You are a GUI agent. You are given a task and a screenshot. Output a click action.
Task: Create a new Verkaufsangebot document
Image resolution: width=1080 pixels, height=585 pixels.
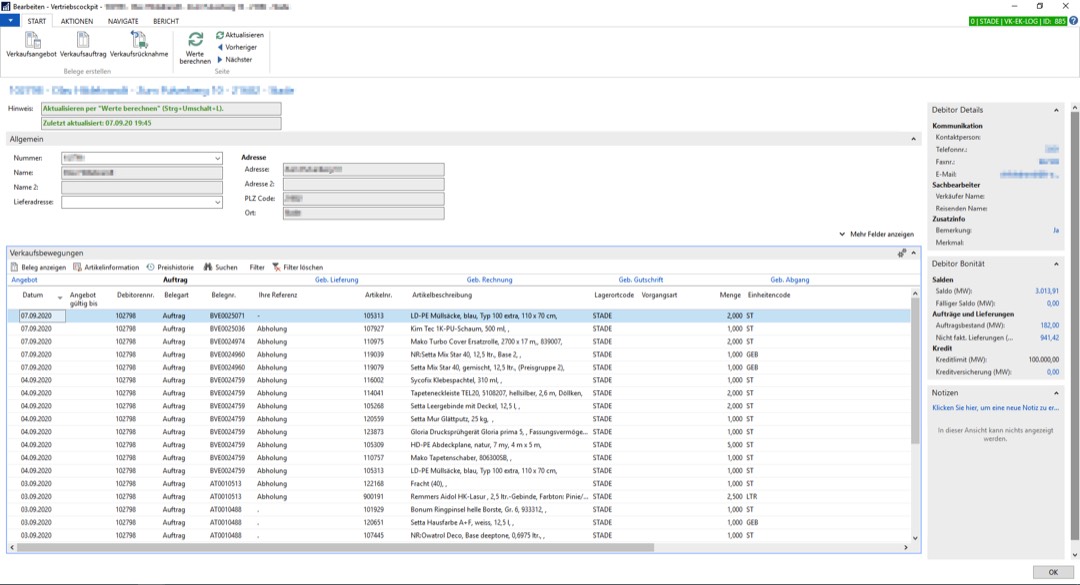point(32,45)
